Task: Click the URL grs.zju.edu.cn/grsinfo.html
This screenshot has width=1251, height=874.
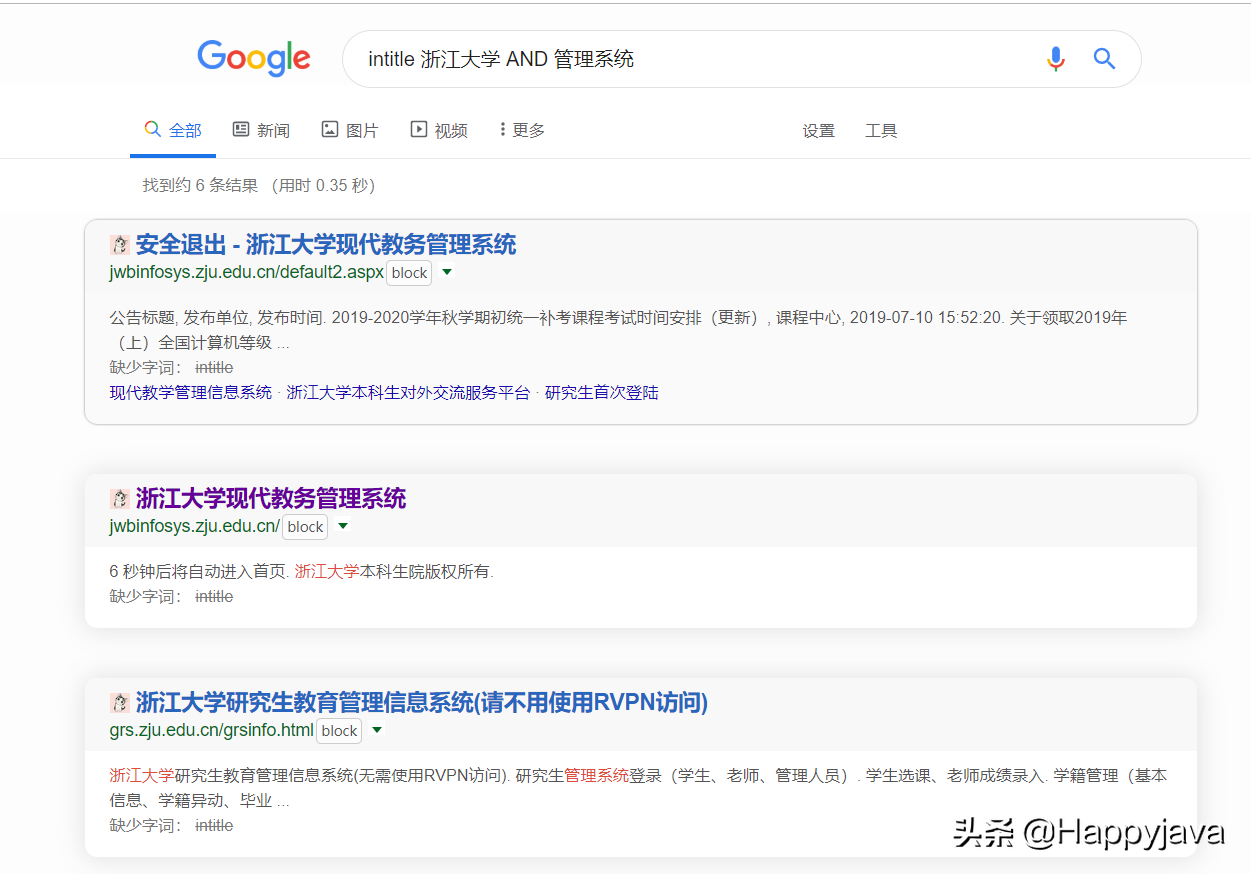Action: [212, 731]
